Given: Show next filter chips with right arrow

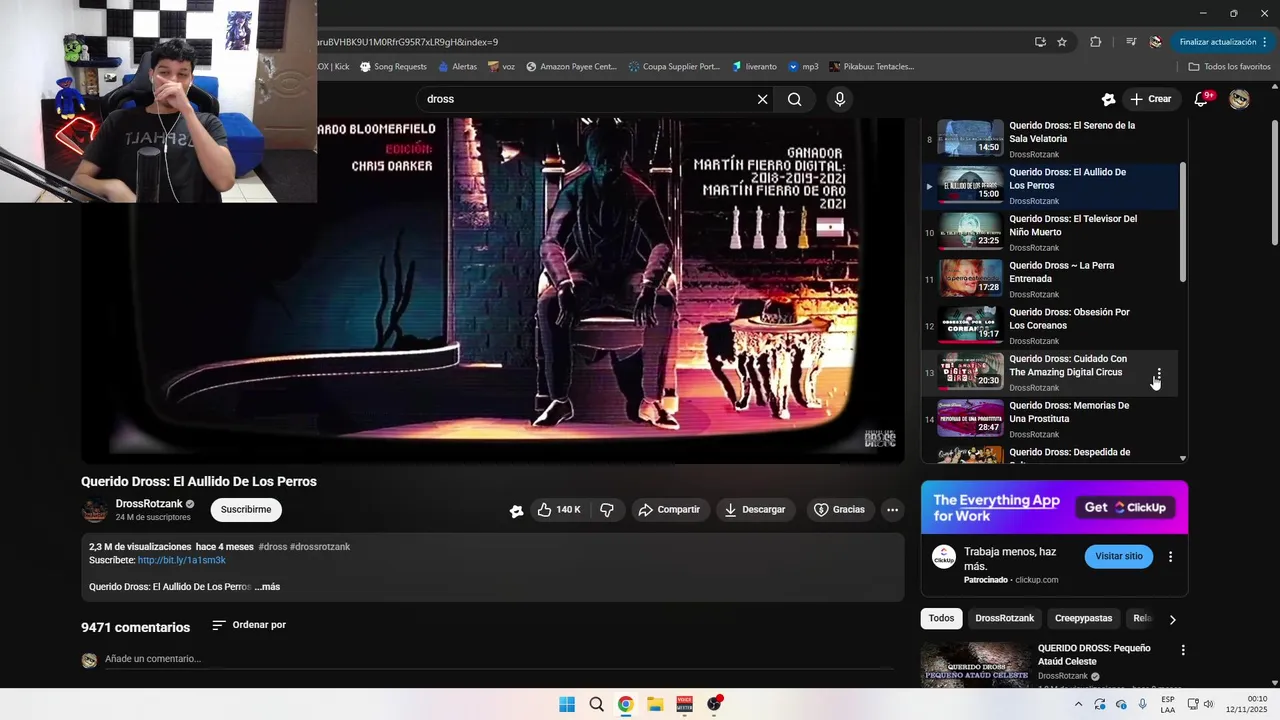Looking at the screenshot, I should [1173, 619].
